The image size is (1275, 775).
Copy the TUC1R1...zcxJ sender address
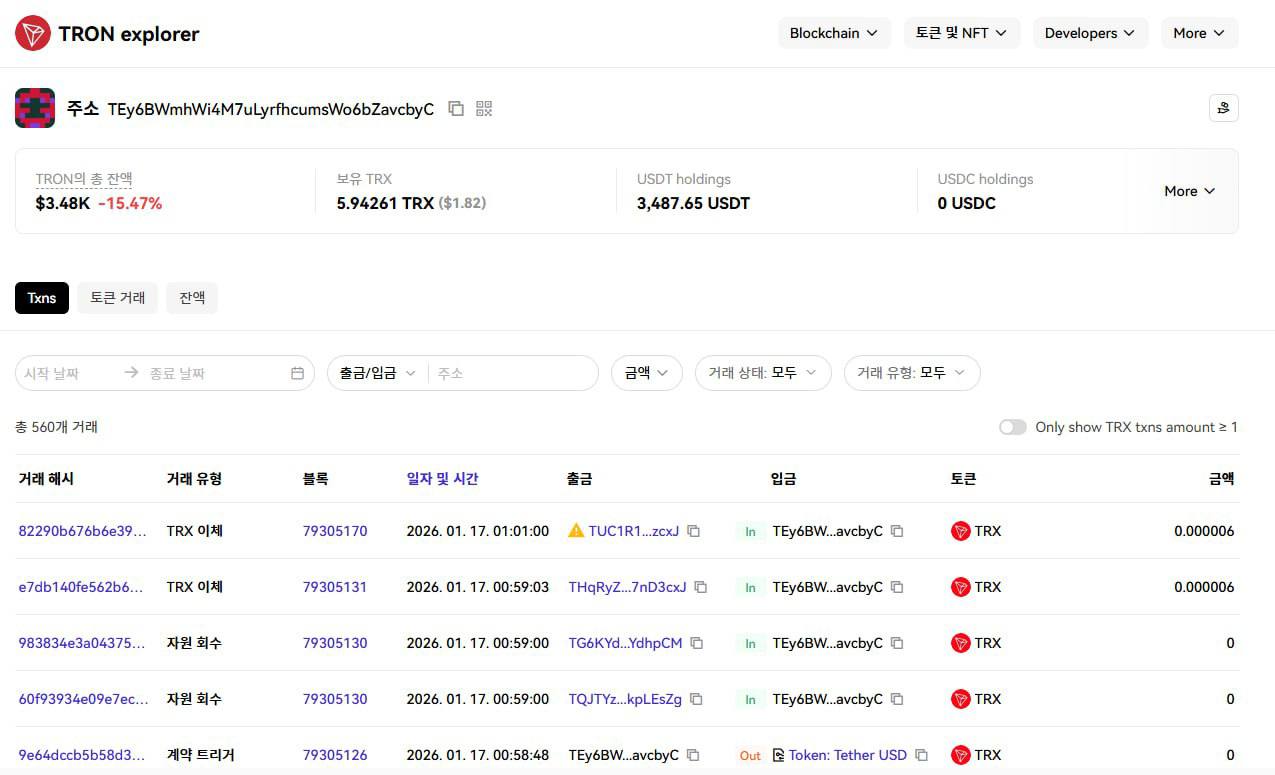pos(694,531)
